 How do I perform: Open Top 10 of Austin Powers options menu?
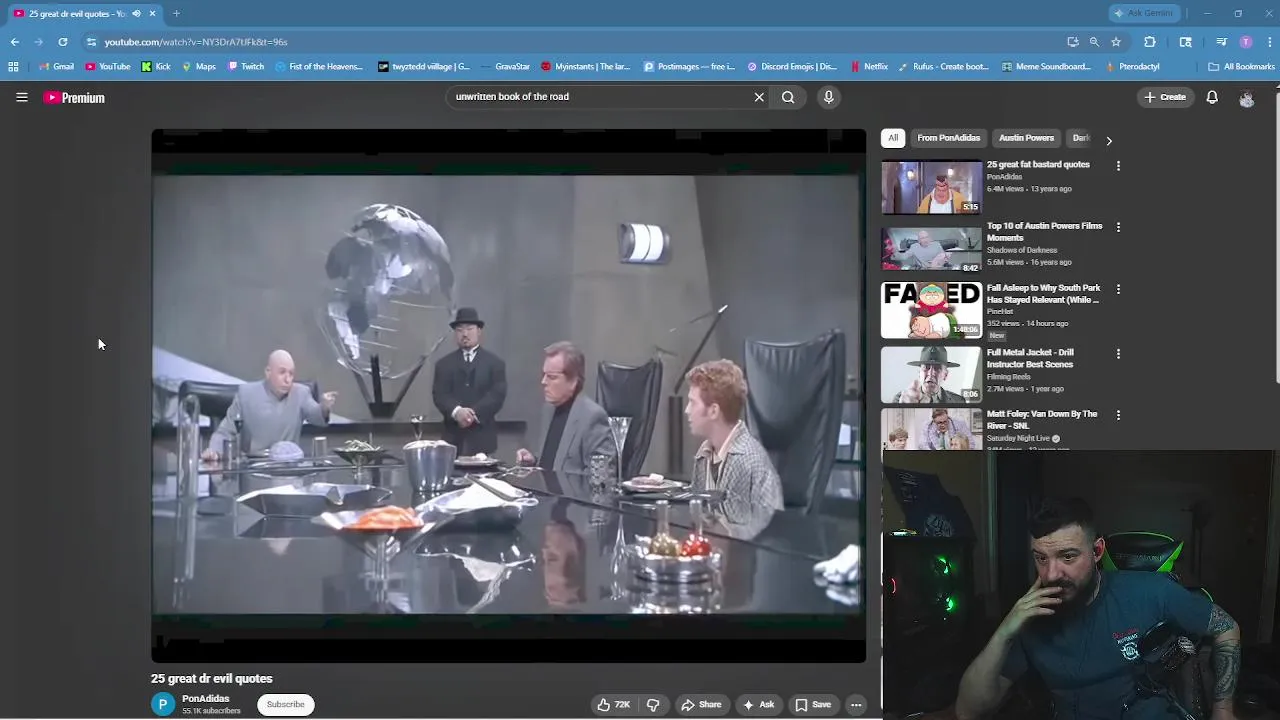pyautogui.click(x=1118, y=227)
